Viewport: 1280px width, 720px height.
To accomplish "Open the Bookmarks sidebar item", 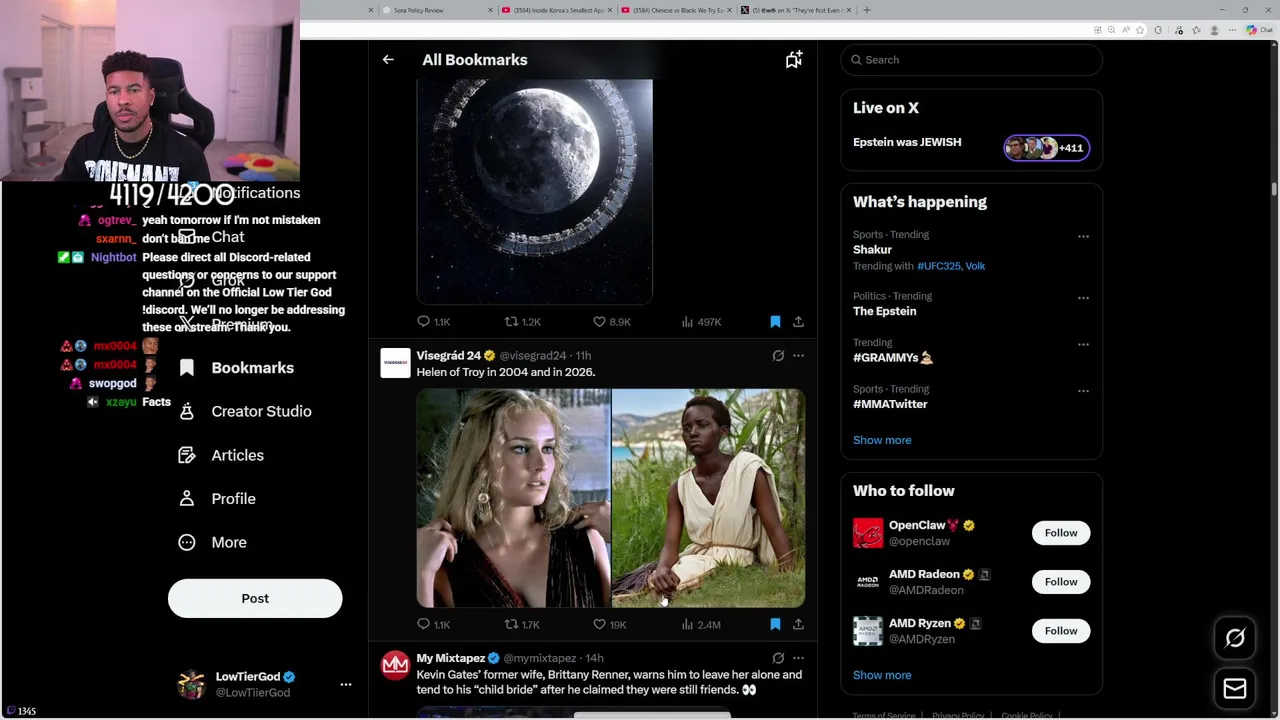I will coord(236,368).
